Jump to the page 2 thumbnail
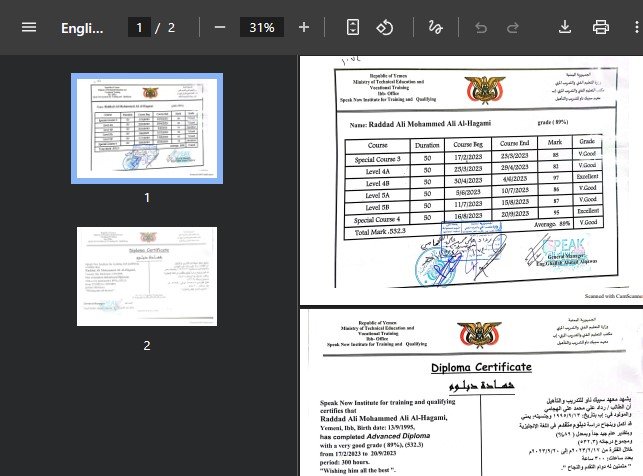Screen dimensions: 643x476 (x=147, y=276)
